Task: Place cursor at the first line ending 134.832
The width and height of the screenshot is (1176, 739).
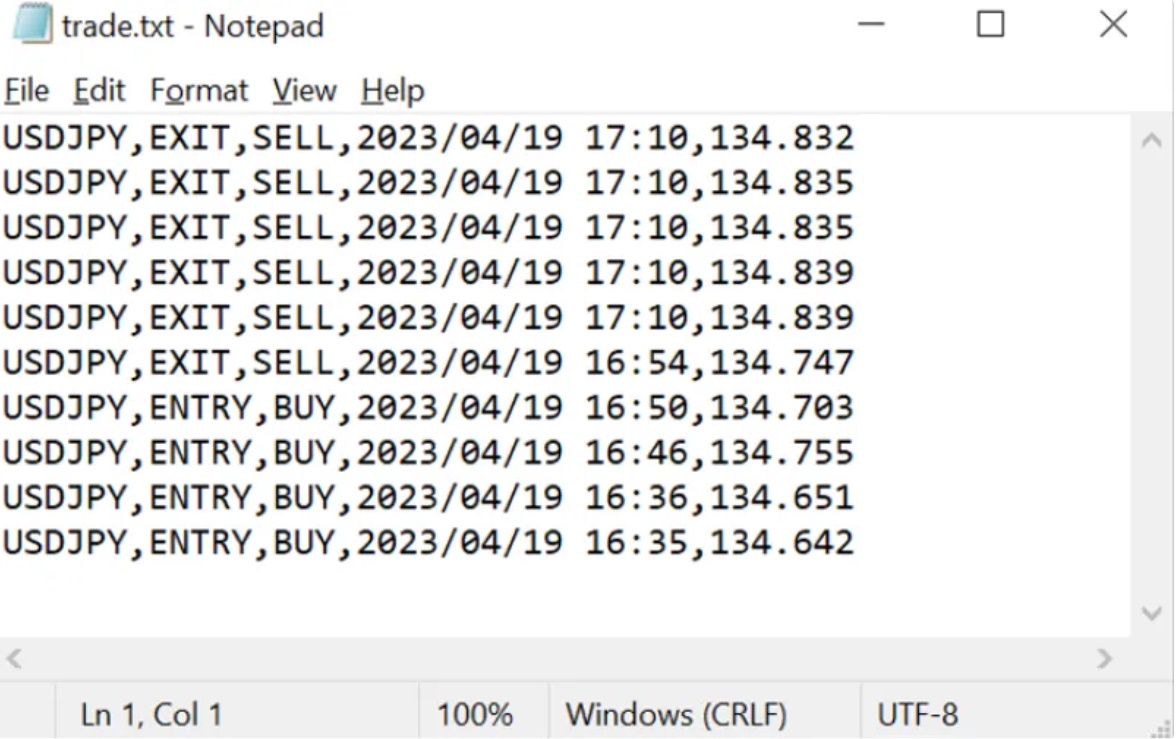Action: [x=855, y=137]
